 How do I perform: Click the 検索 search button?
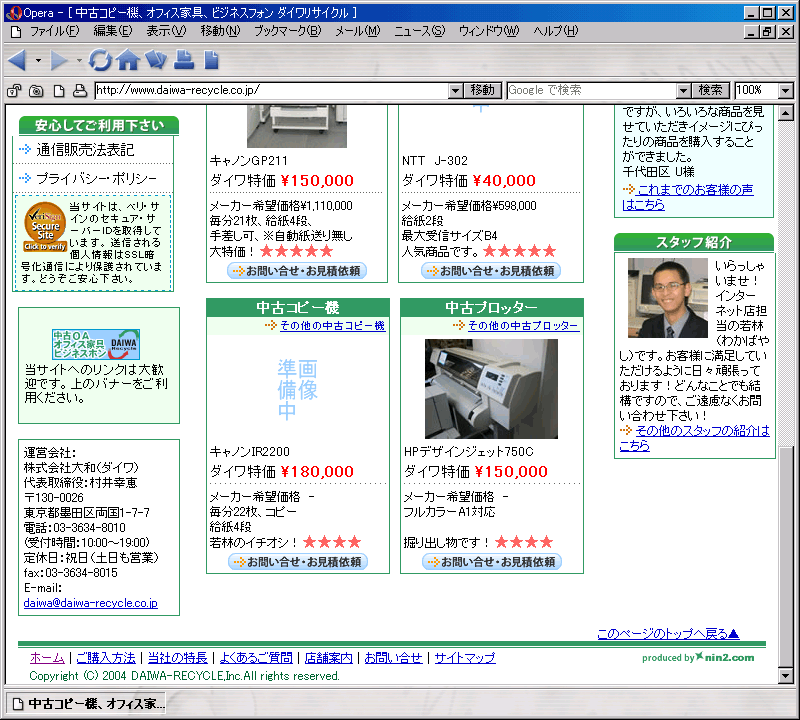pyautogui.click(x=711, y=90)
